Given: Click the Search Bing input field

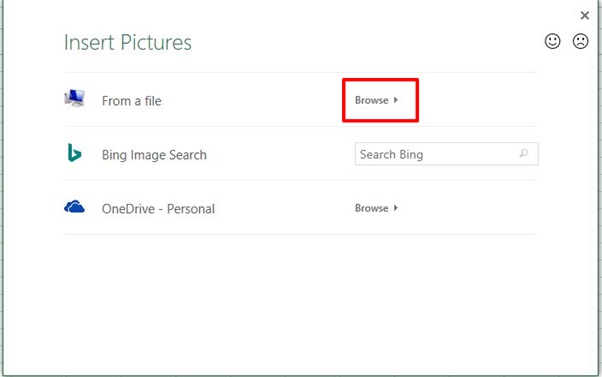Looking at the screenshot, I should (x=447, y=154).
